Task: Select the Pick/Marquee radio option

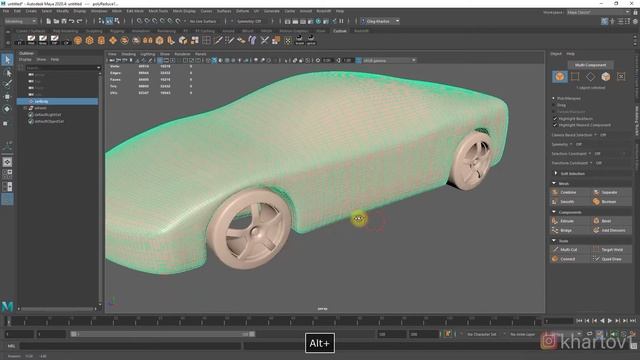Action: click(x=554, y=98)
